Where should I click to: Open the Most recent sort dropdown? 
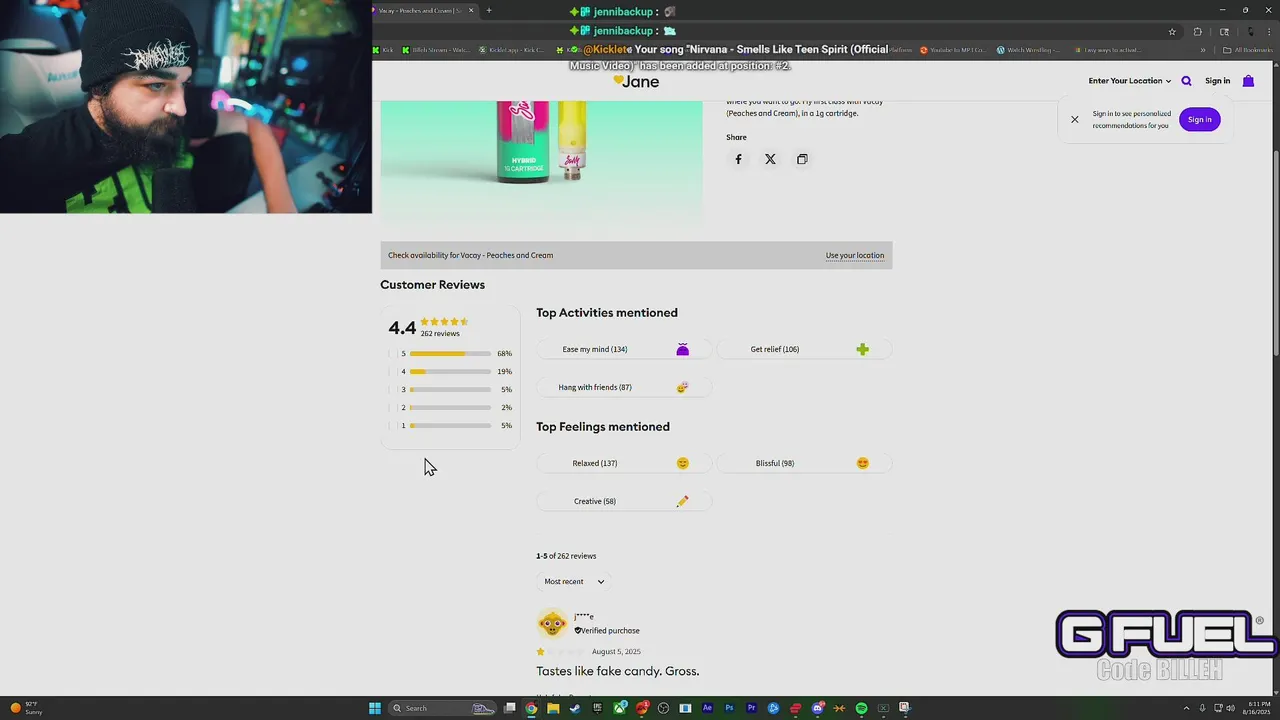(574, 582)
